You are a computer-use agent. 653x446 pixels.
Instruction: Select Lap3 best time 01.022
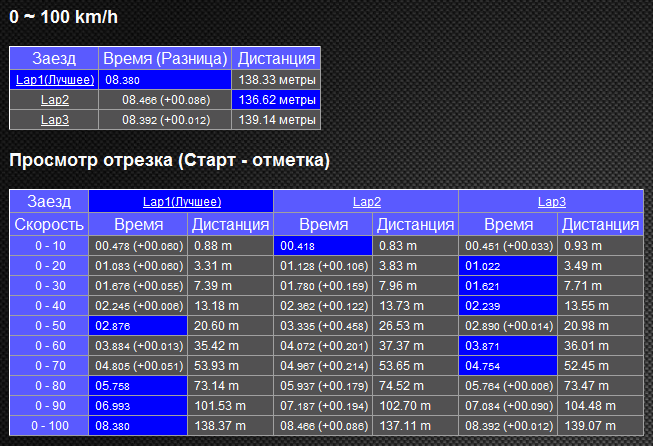(508, 266)
